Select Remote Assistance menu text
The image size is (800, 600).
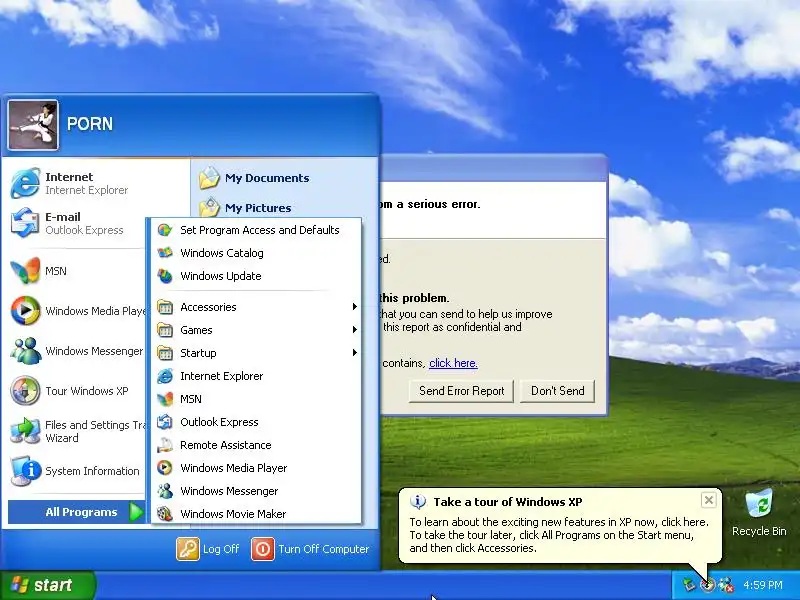226,445
